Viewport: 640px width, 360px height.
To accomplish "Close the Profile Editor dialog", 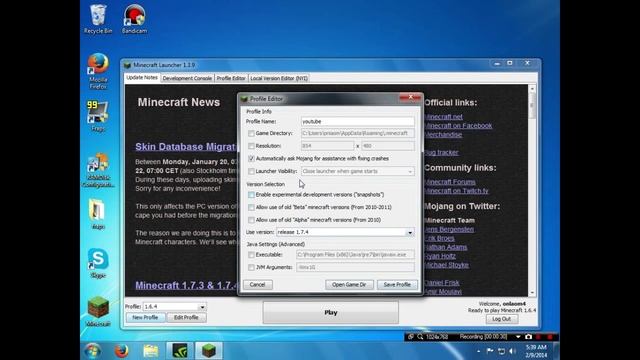I will coord(410,97).
